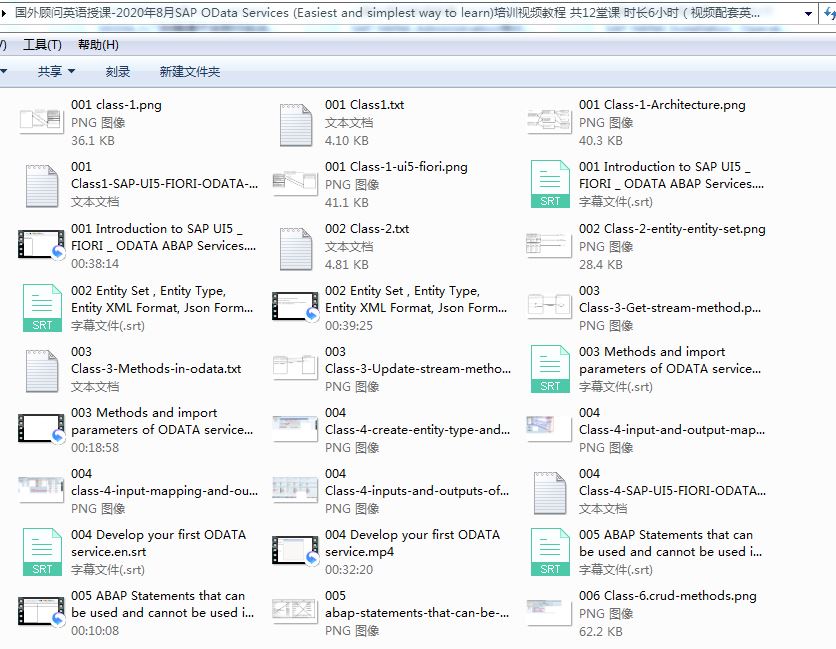This screenshot has height=649, width=836.
Task: Select the 004 Class-4-SAP-UI5-FIORI-ODATA text icon
Action: 550,493
